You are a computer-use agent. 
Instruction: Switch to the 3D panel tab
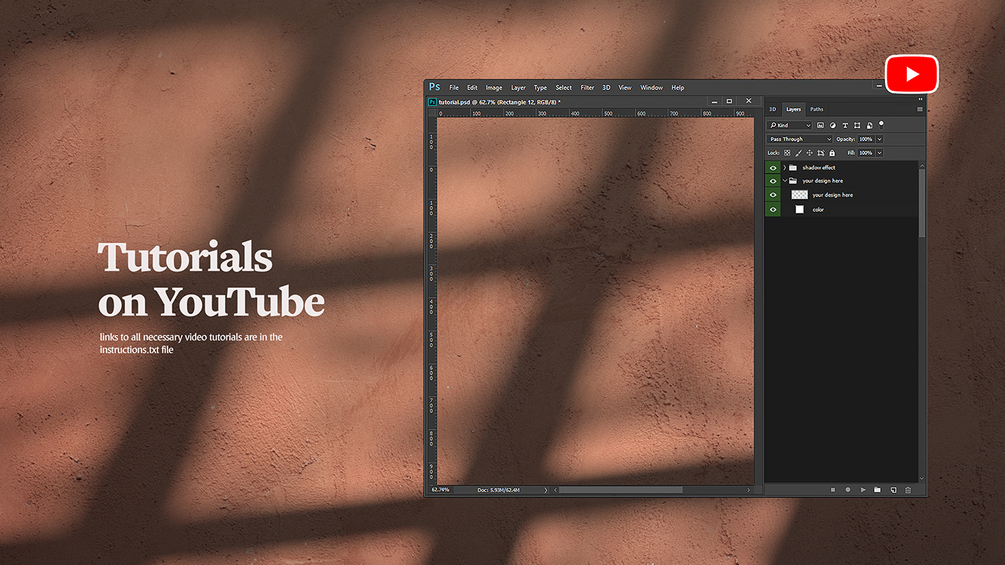tap(773, 110)
